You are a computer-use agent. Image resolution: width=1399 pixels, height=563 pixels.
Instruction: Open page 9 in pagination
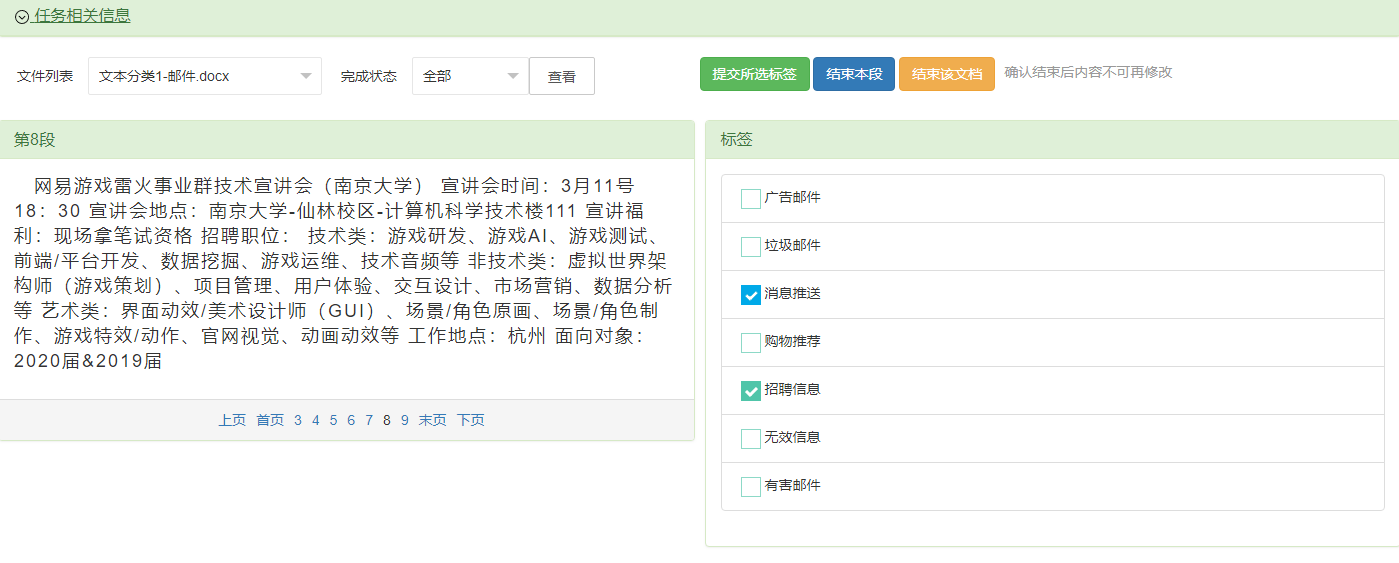(x=405, y=420)
